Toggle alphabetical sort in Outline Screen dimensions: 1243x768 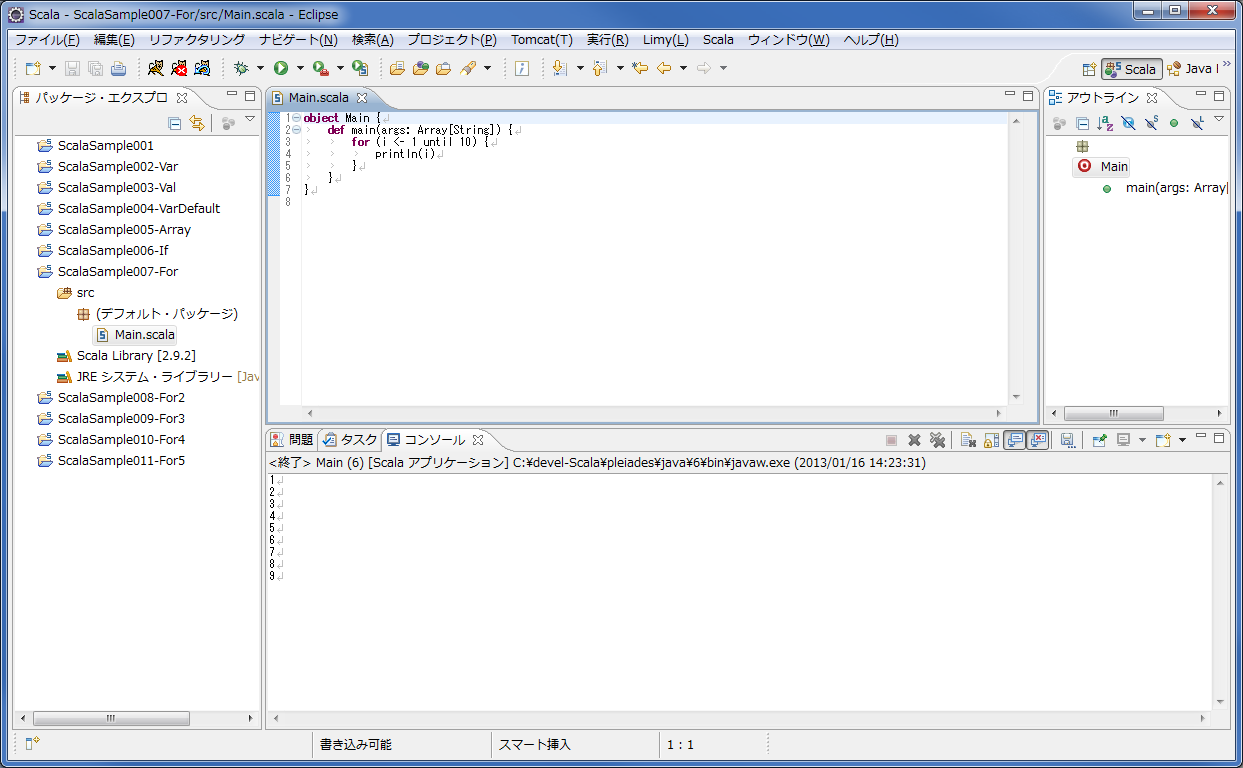(x=1105, y=123)
